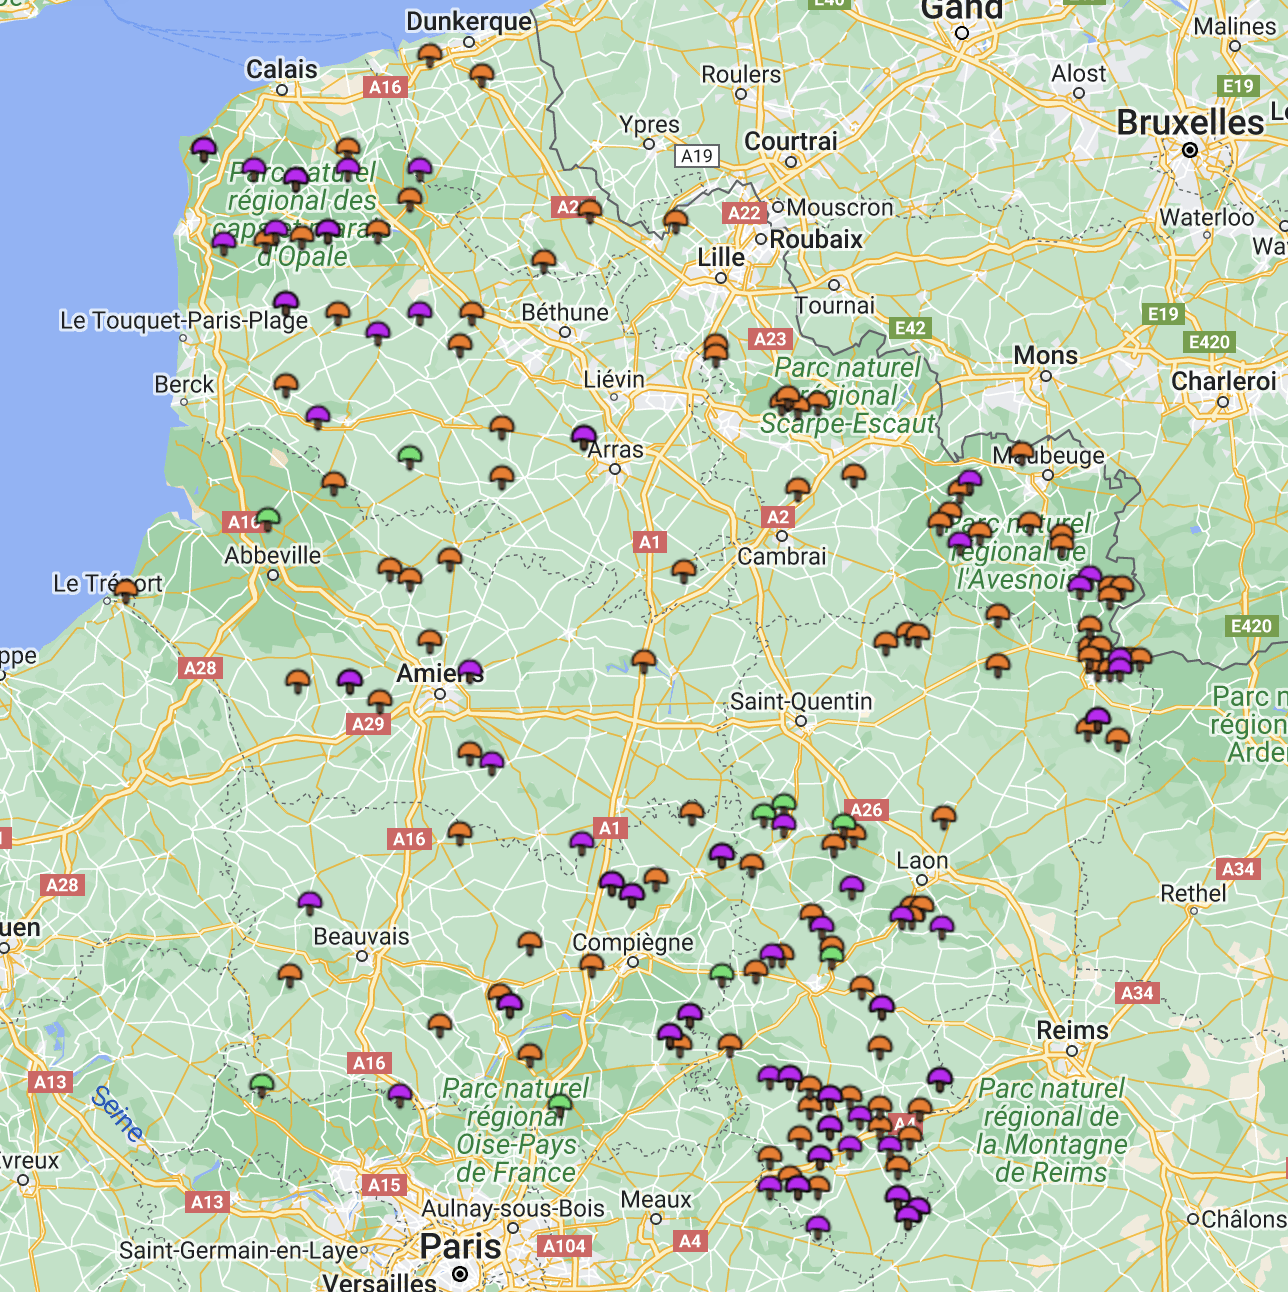Click the Lille city label
This screenshot has height=1292, width=1288.
click(x=721, y=257)
